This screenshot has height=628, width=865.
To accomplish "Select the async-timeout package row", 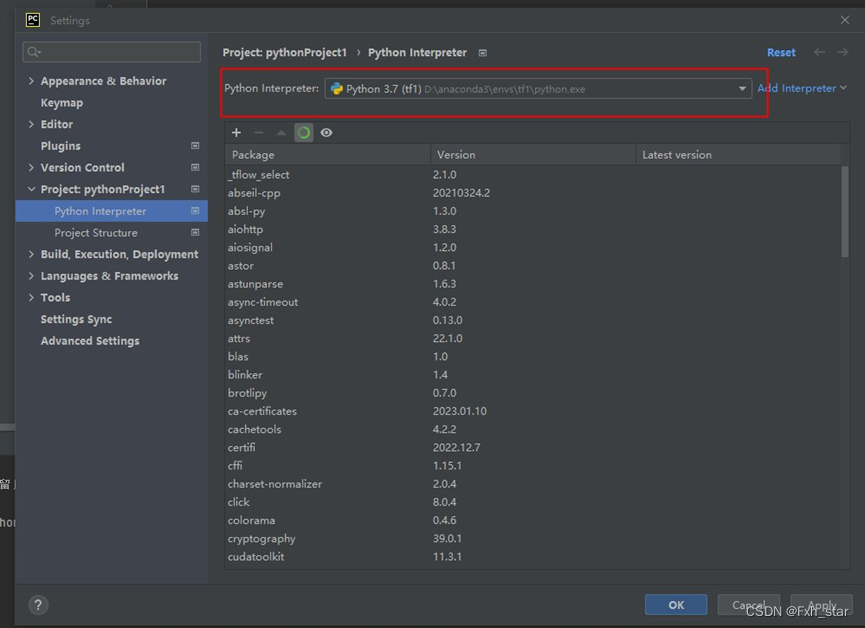I will (x=532, y=302).
